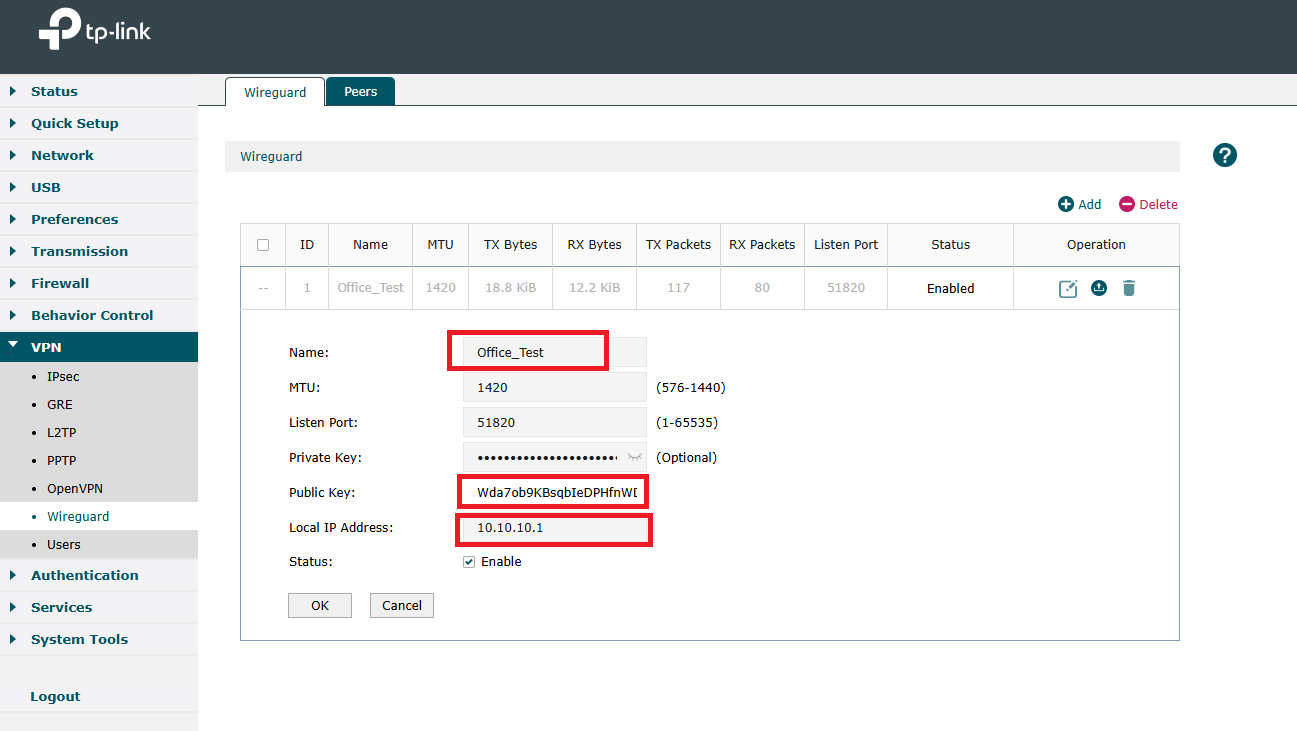Click the Public Key input field

point(555,492)
